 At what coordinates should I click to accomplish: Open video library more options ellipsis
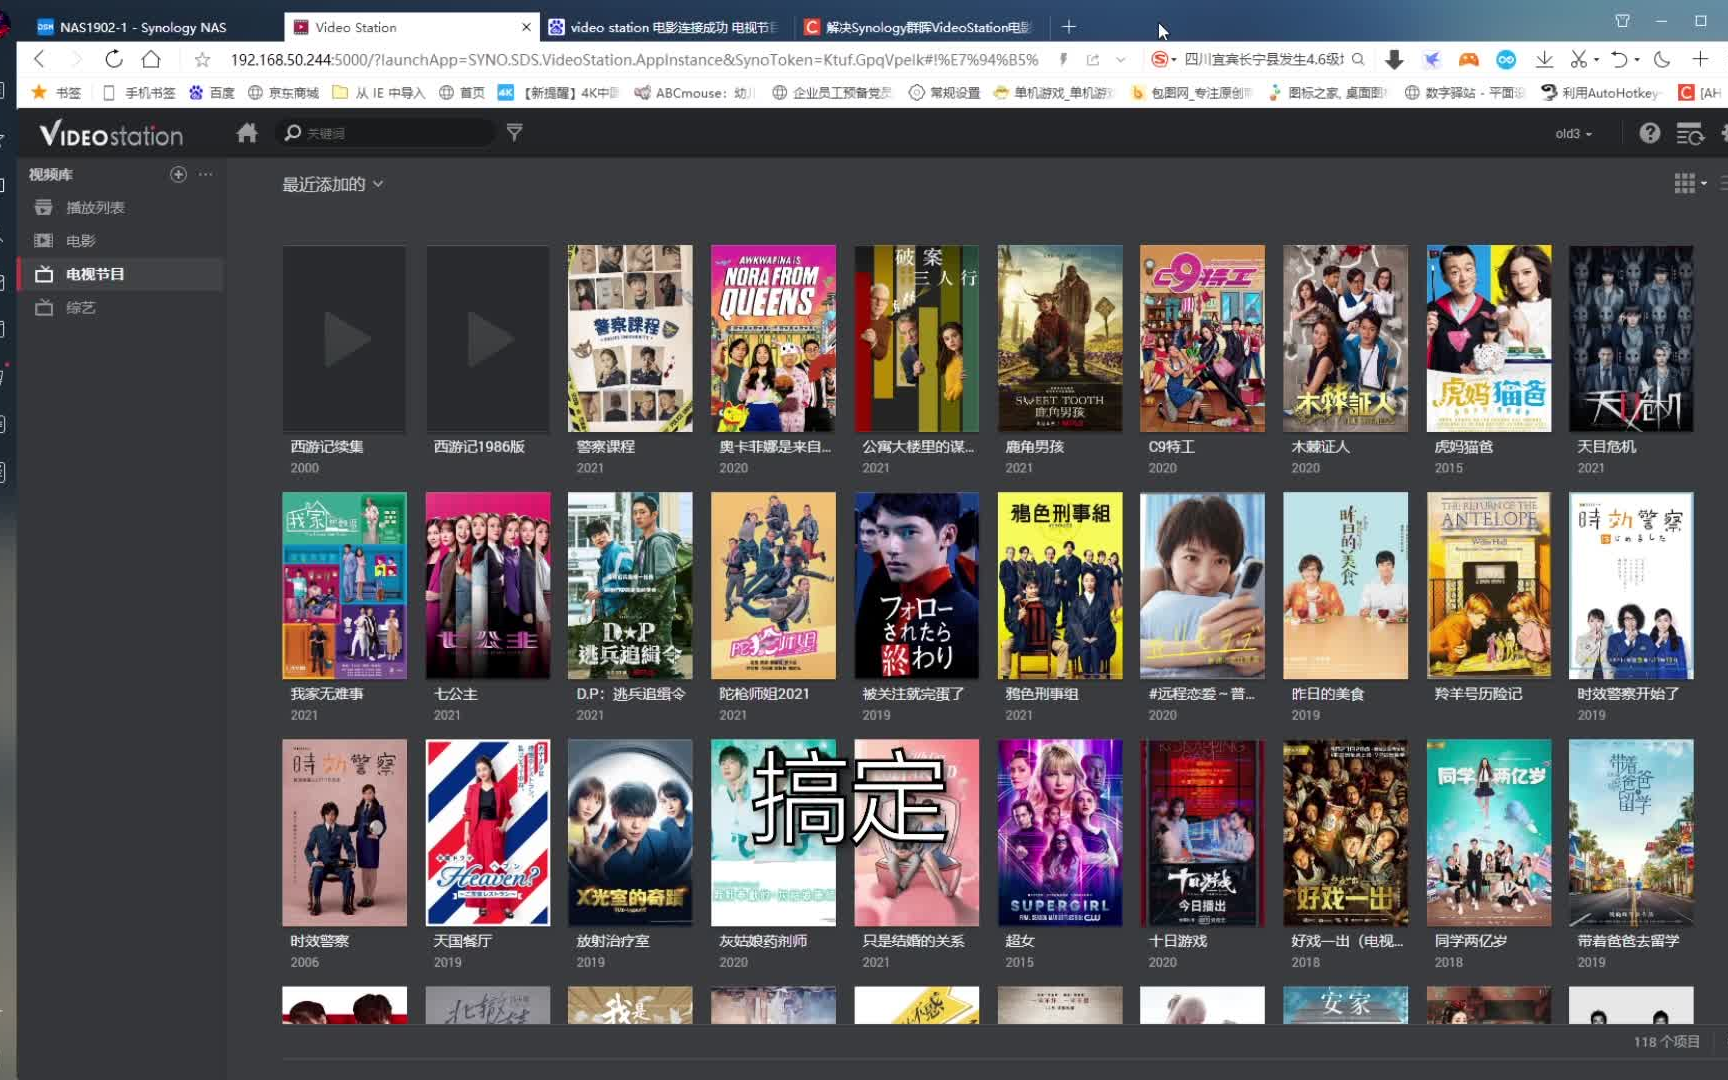tap(206, 174)
